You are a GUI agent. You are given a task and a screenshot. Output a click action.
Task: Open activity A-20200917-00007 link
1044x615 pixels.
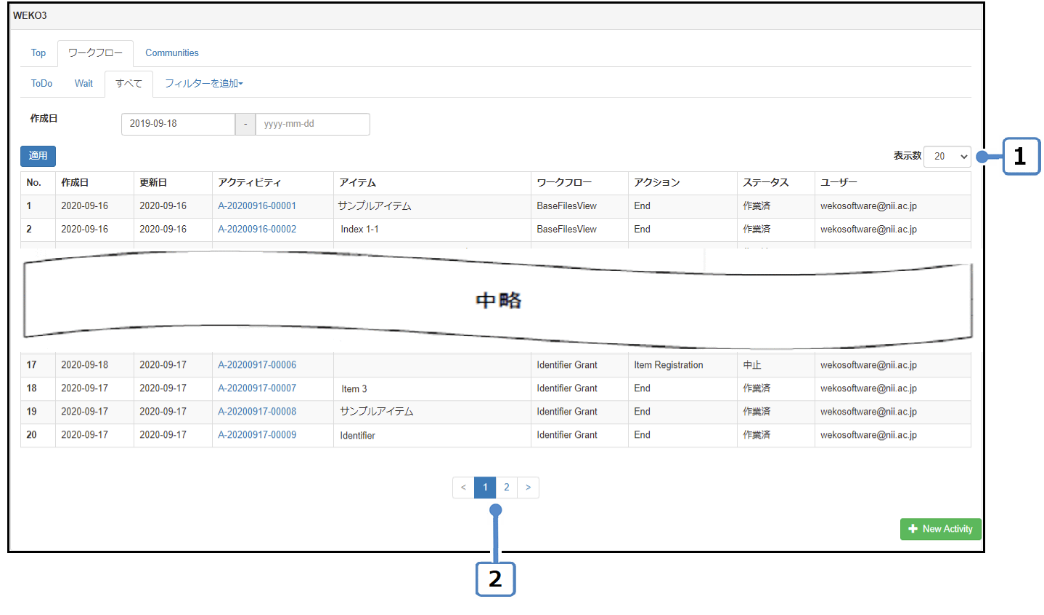(257, 388)
